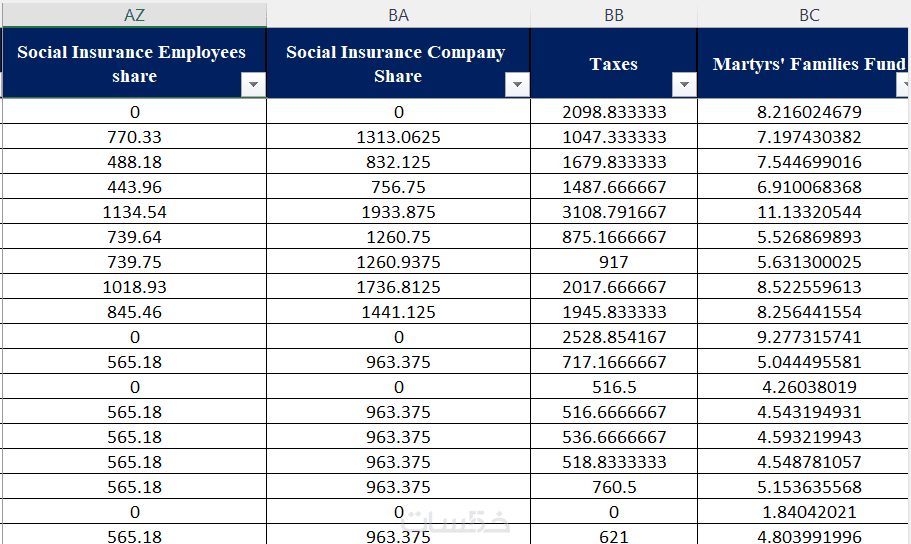Screen dimensions: 911x544
Task: Select cell with value 3108.791667
Action: pyautogui.click(x=614, y=212)
